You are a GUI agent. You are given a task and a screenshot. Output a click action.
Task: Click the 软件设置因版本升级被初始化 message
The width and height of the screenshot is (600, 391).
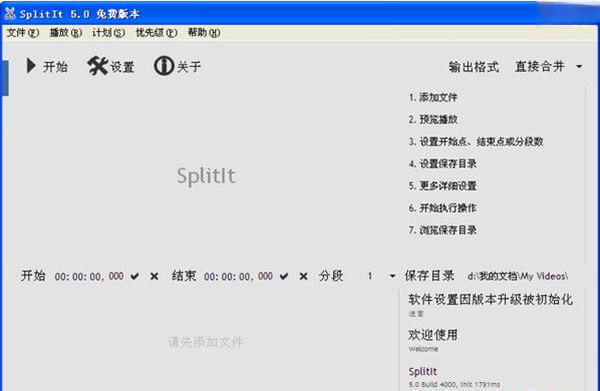click(491, 300)
